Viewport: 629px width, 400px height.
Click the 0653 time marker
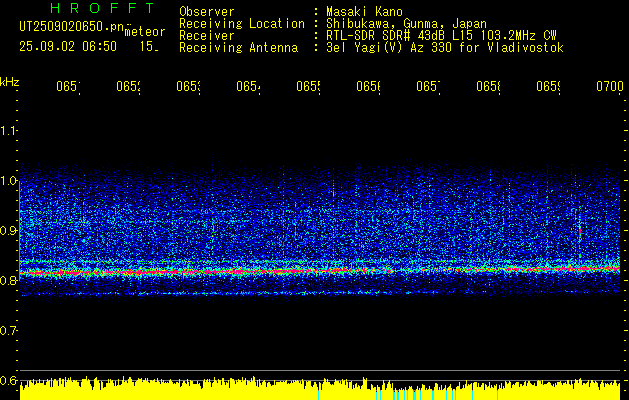[188, 86]
